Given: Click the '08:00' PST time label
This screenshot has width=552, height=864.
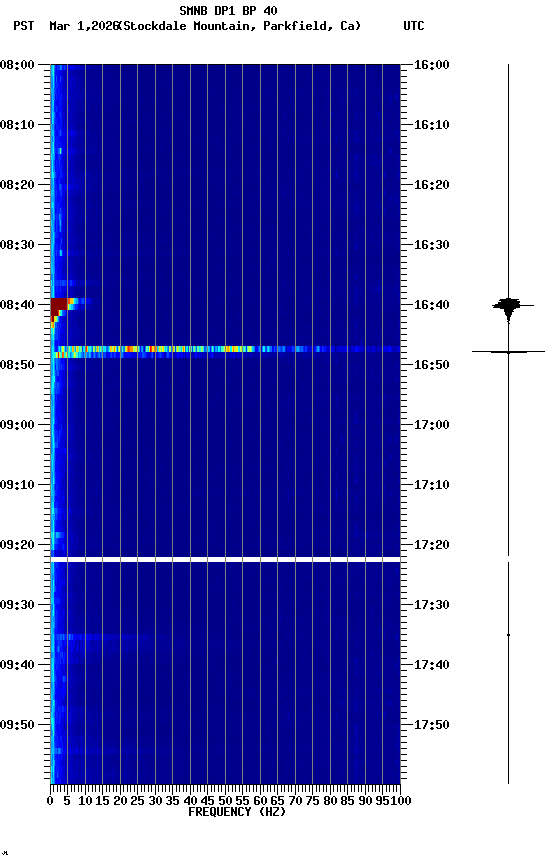Looking at the screenshot, I should (x=17, y=65).
